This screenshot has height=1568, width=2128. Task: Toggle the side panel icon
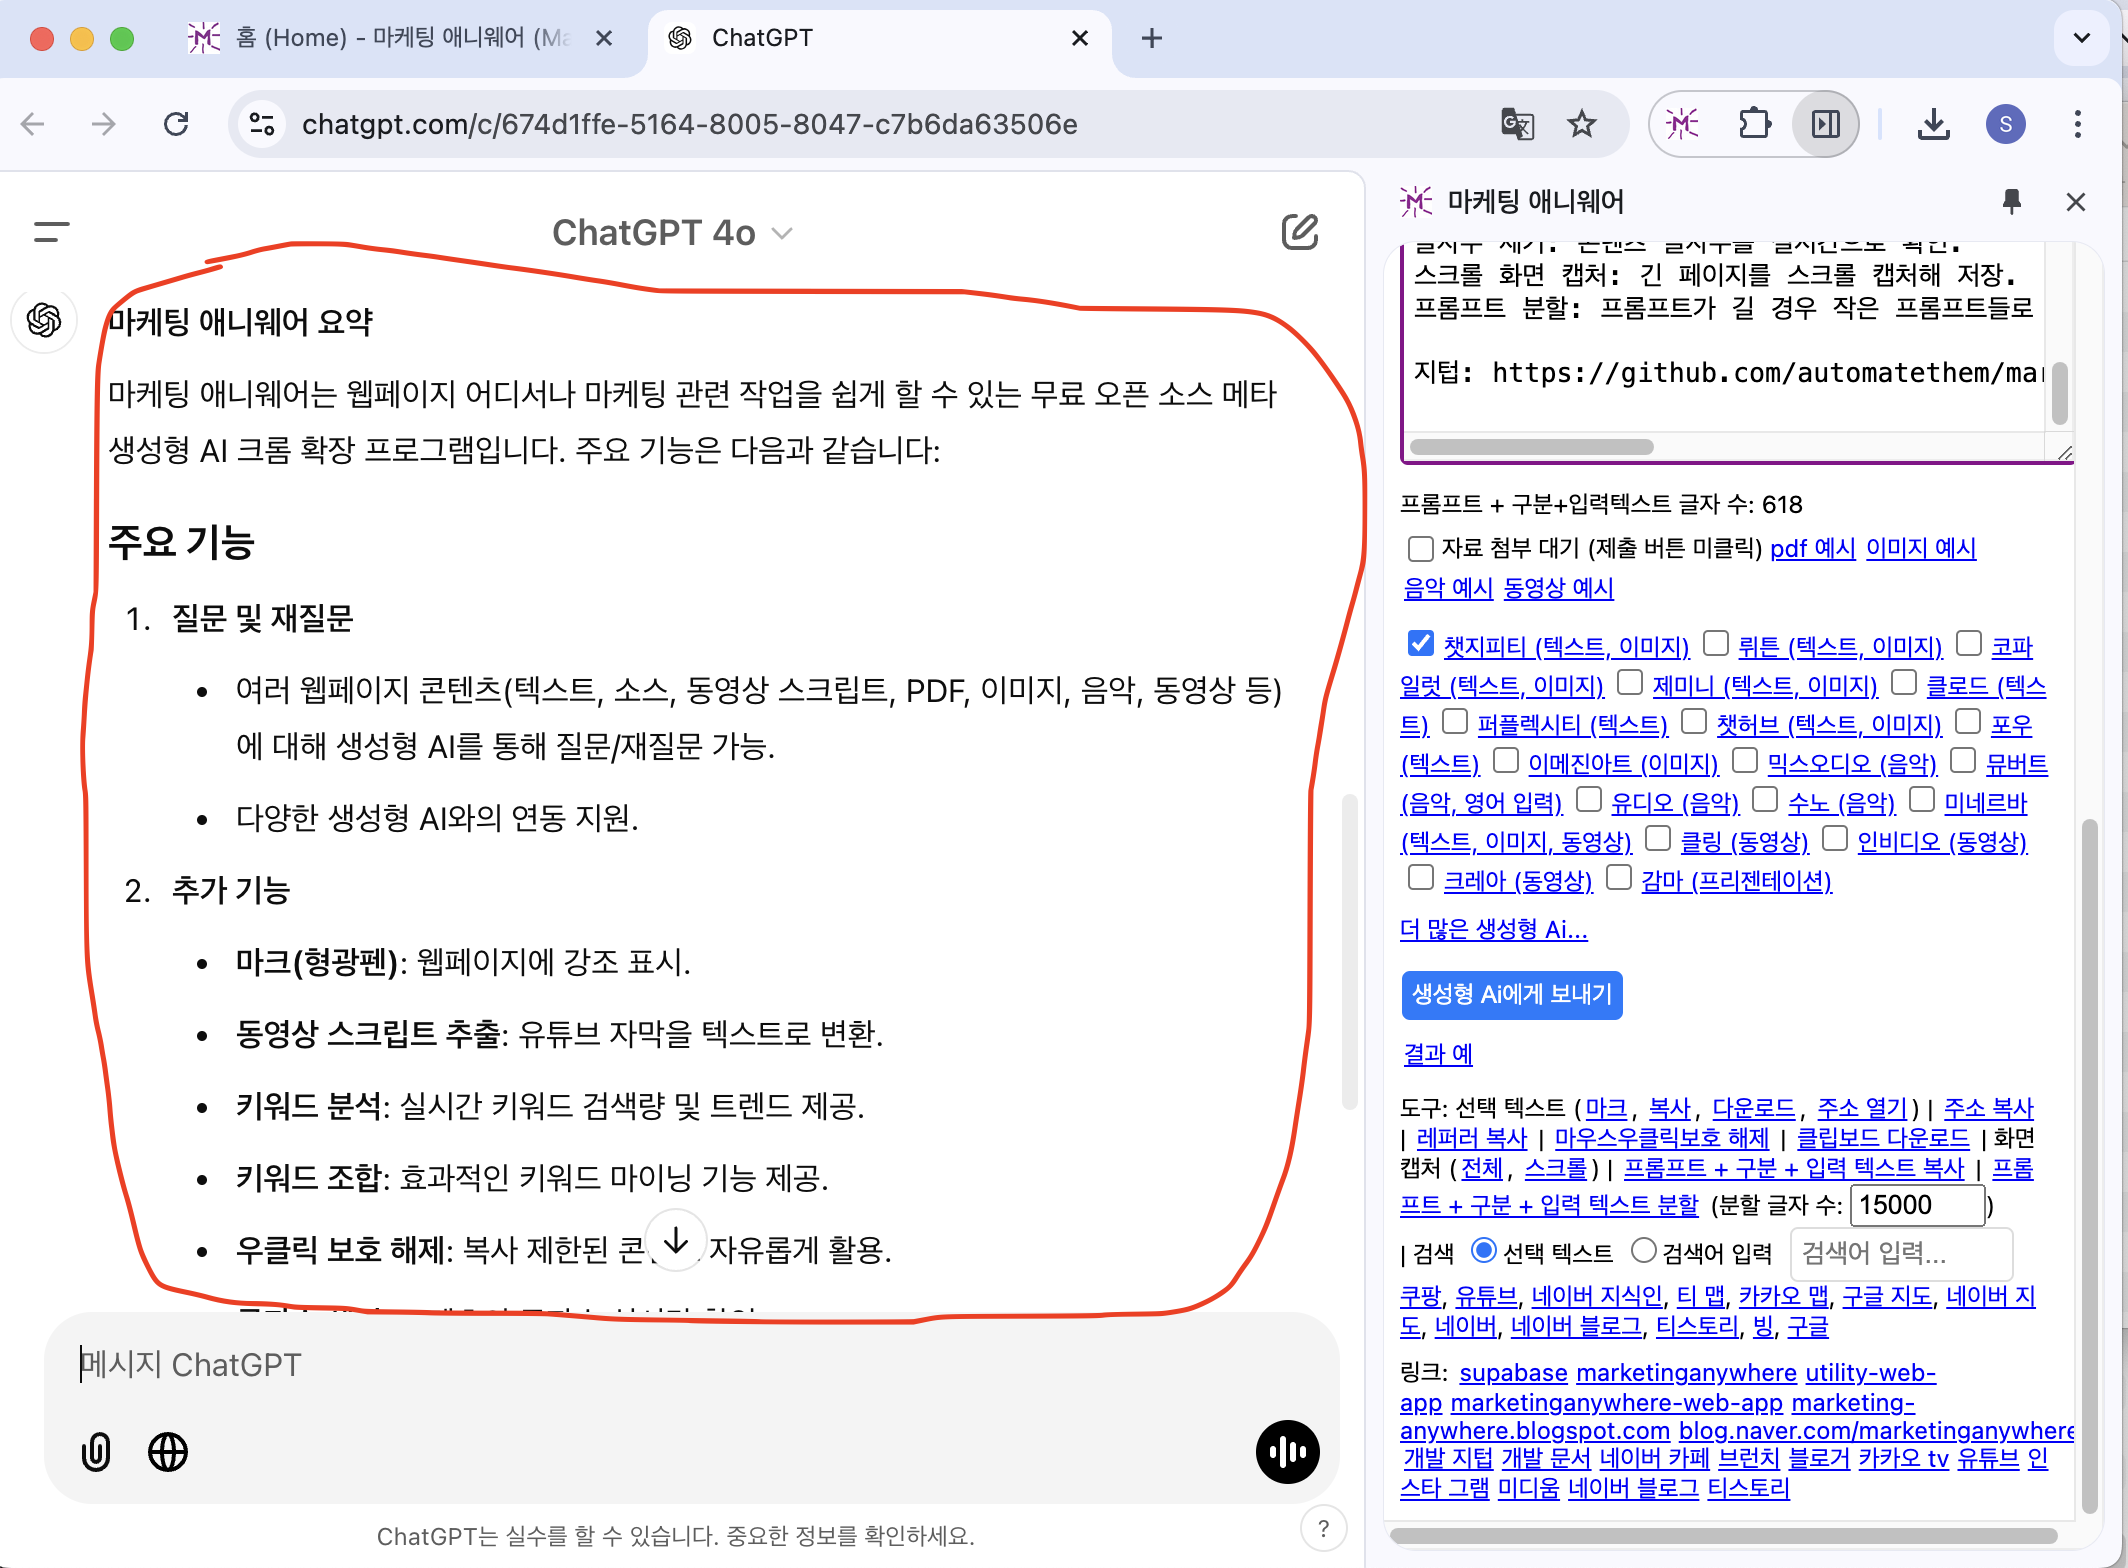click(x=1825, y=124)
